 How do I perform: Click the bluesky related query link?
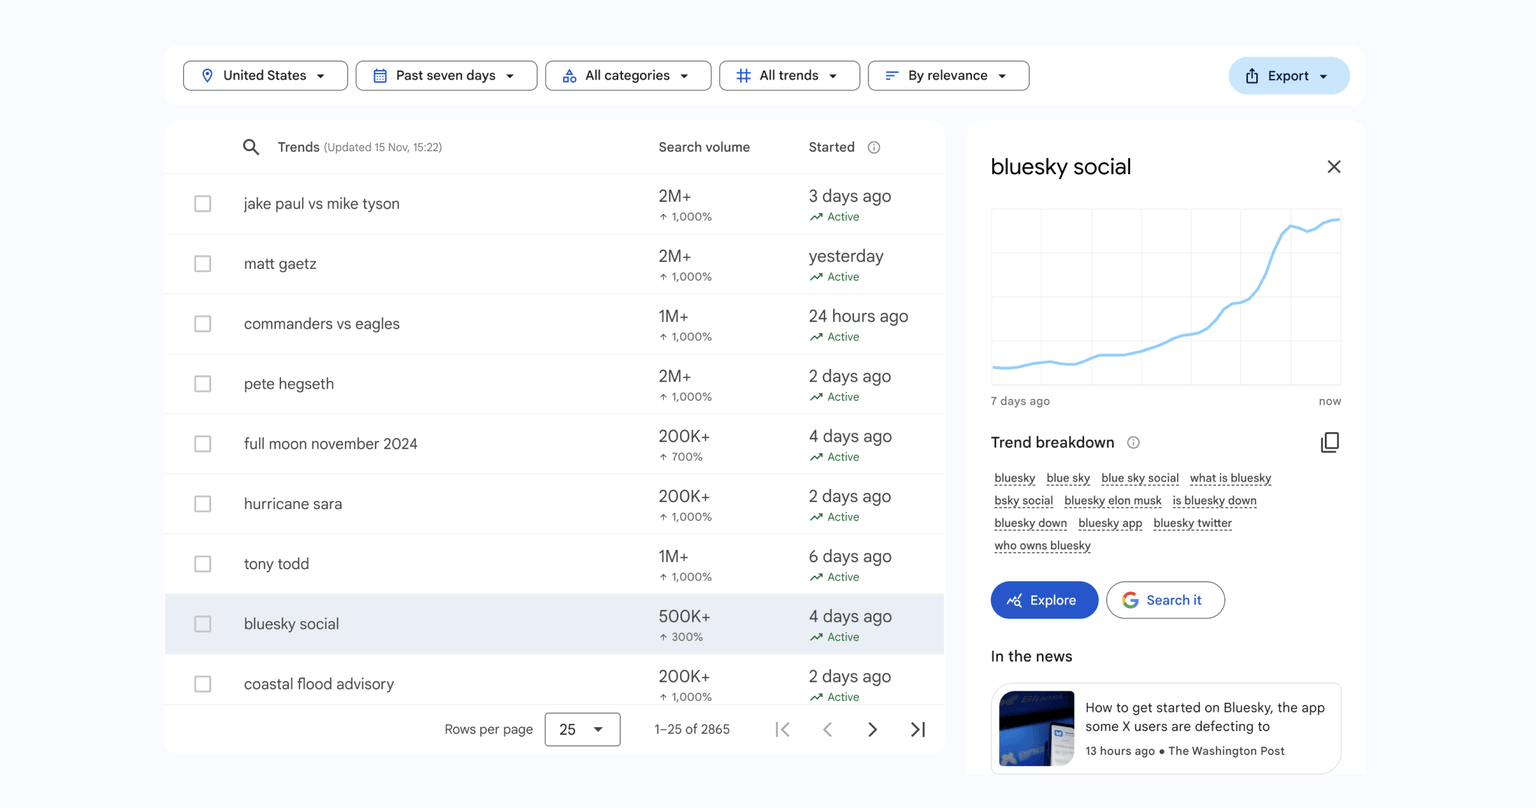1015,478
